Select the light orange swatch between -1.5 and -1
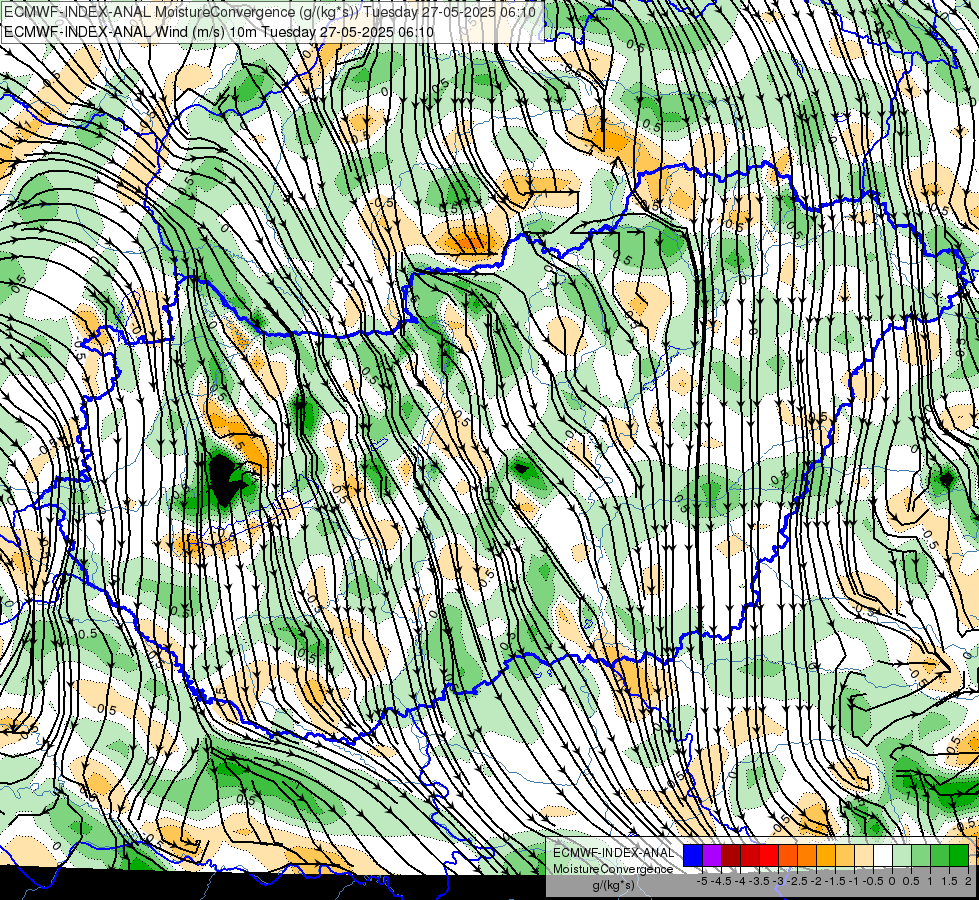The height and width of the screenshot is (900, 979). [x=845, y=856]
